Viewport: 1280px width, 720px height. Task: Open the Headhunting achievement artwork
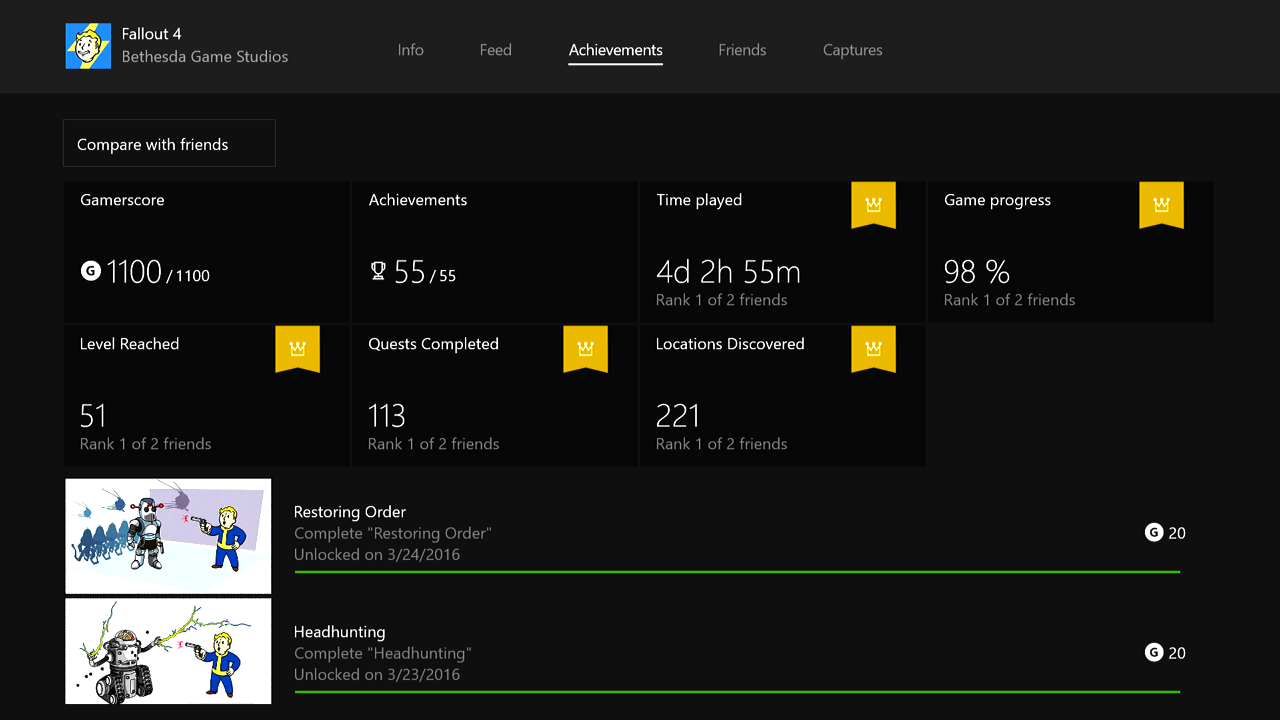click(x=168, y=651)
